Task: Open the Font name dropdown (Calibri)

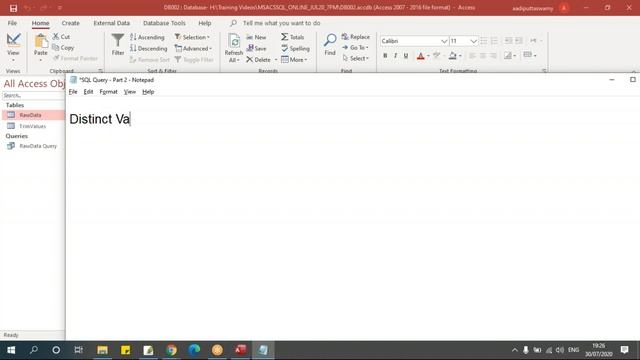Action: click(444, 41)
